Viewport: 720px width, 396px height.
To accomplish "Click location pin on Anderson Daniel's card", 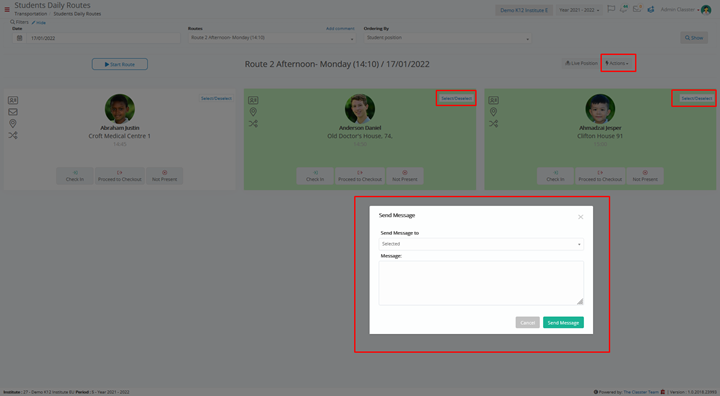I will [253, 112].
